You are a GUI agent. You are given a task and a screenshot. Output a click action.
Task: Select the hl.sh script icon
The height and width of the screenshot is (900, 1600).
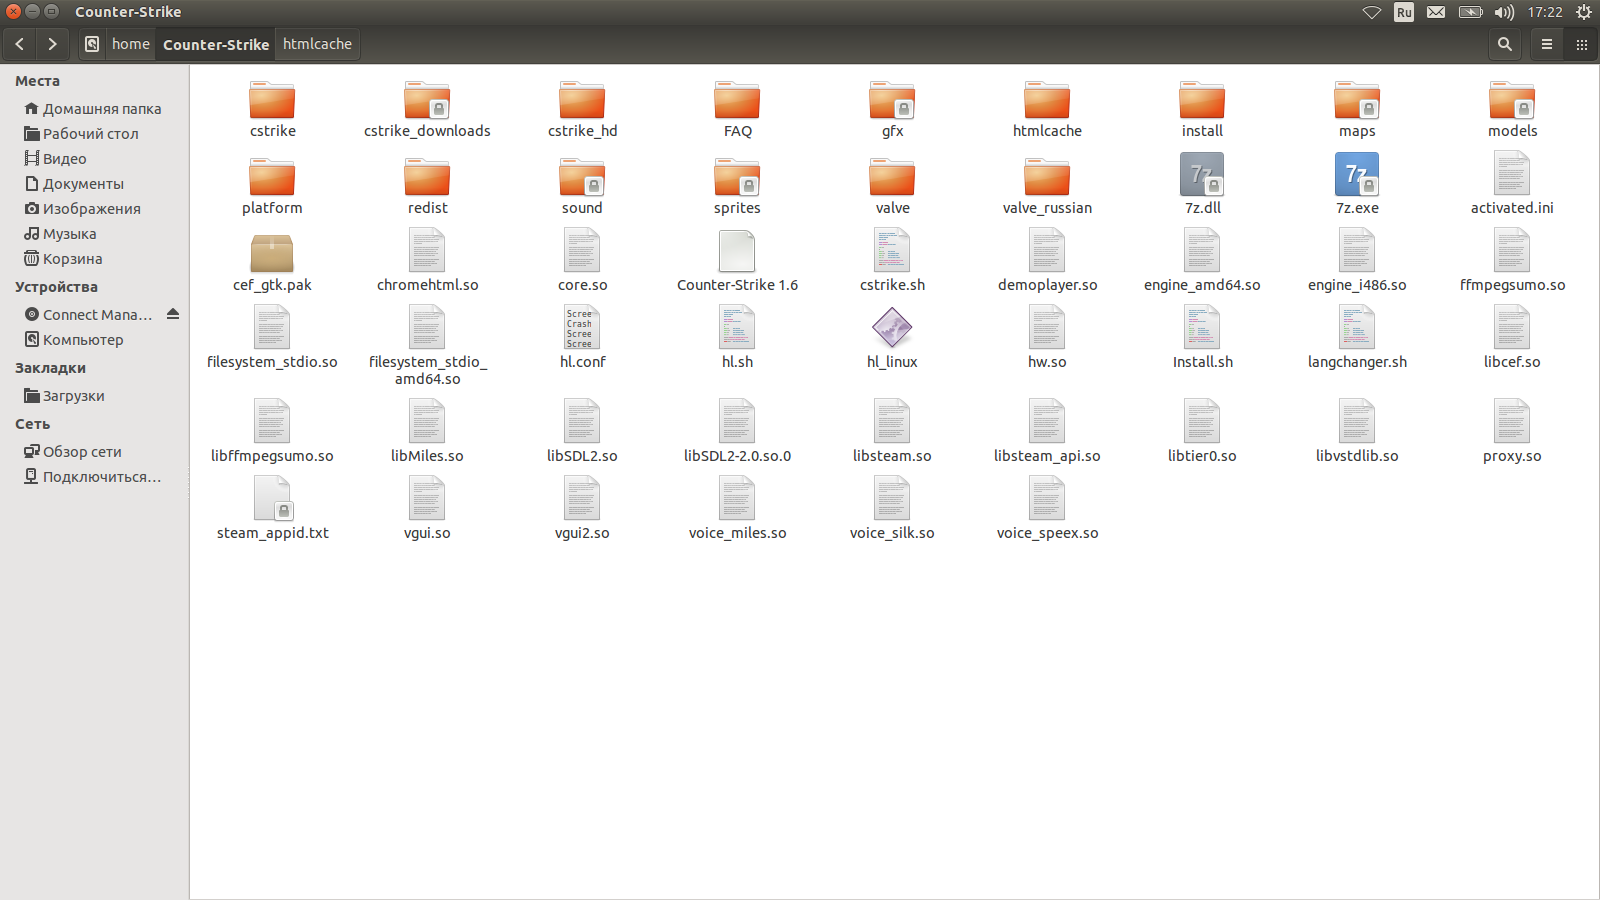click(x=737, y=328)
